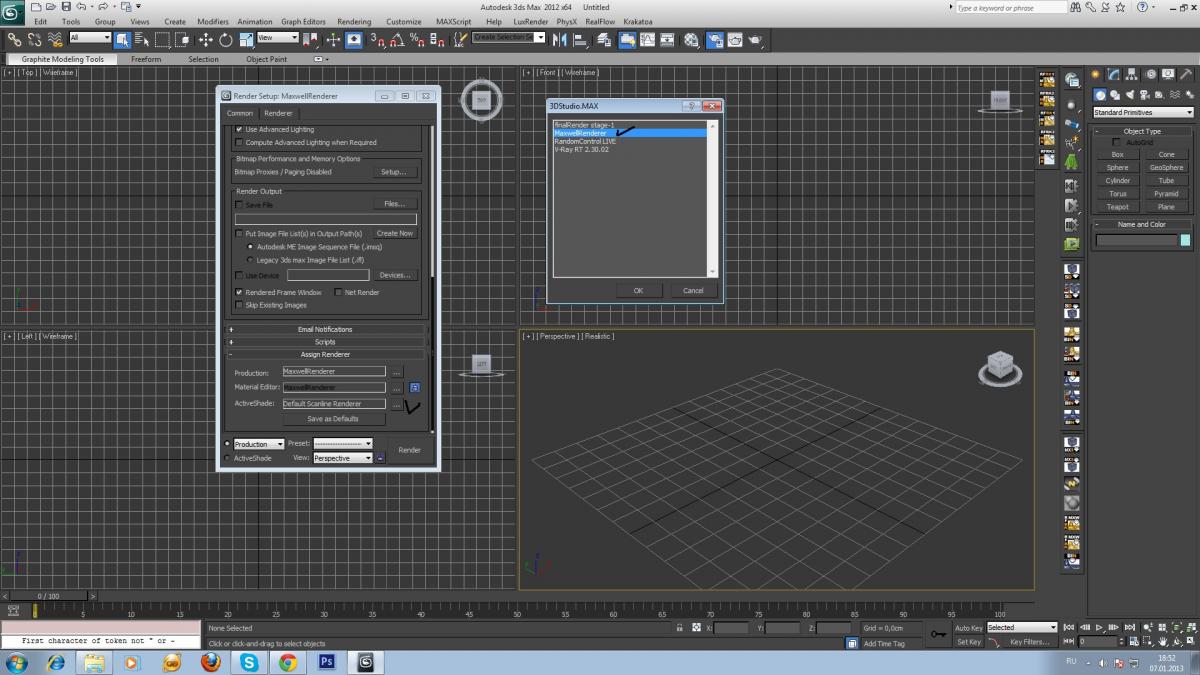Open the Modify panel tab icon

1114,75
